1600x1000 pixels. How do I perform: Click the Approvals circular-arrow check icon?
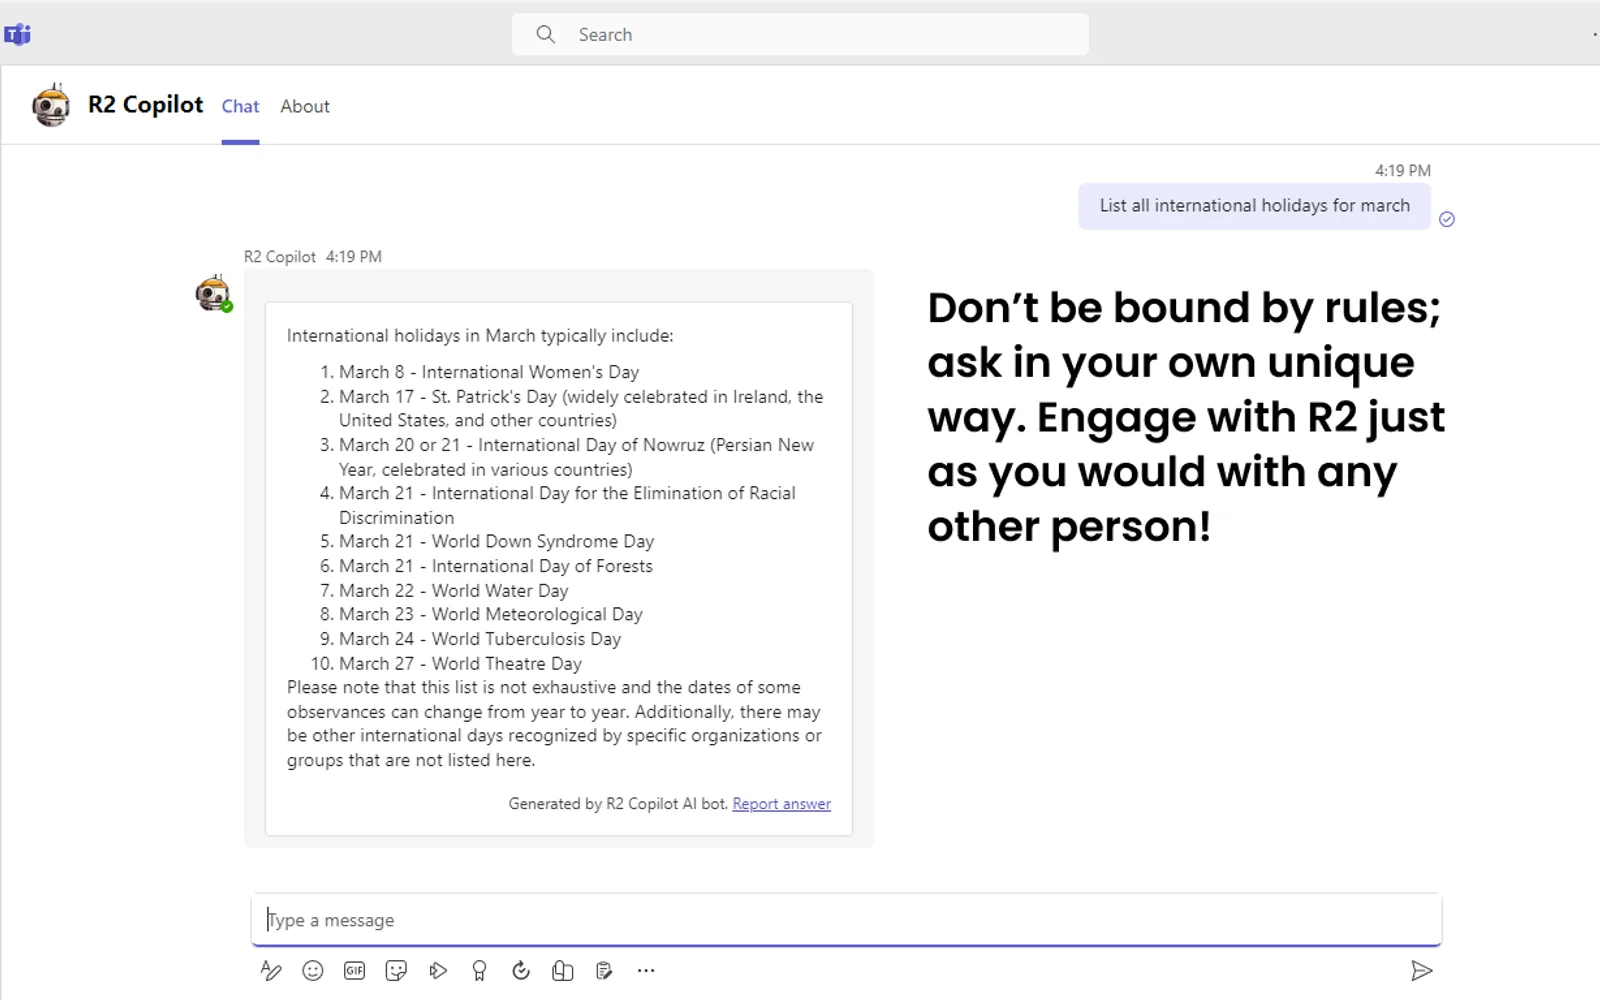(x=521, y=970)
